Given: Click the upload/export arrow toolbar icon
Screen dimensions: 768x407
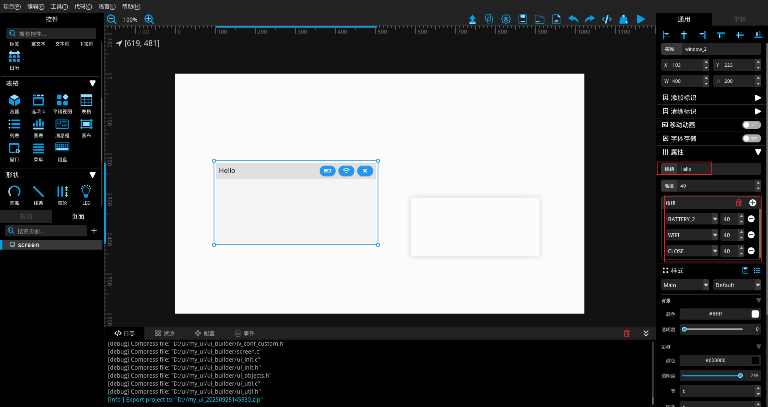Looking at the screenshot, I should [472, 19].
